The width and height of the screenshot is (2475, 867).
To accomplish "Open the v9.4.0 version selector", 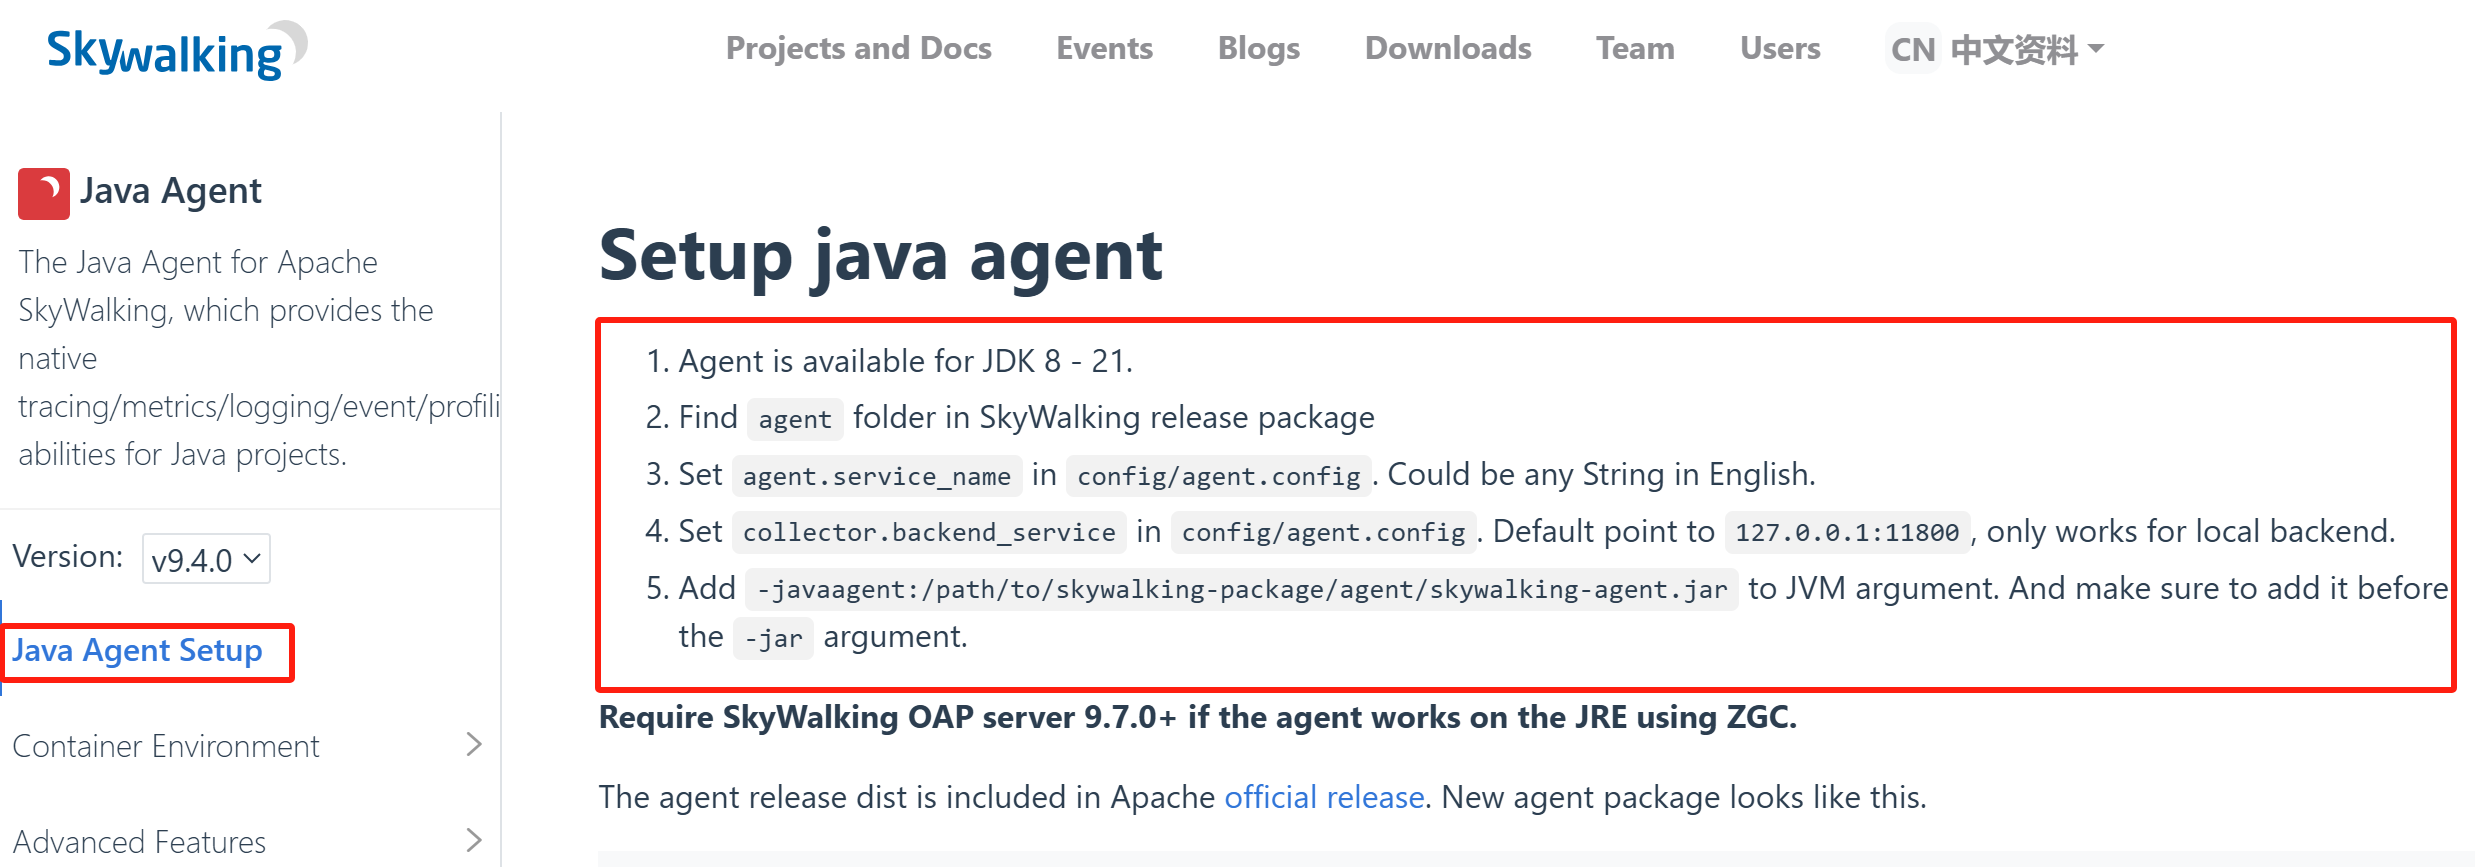I will [x=206, y=559].
